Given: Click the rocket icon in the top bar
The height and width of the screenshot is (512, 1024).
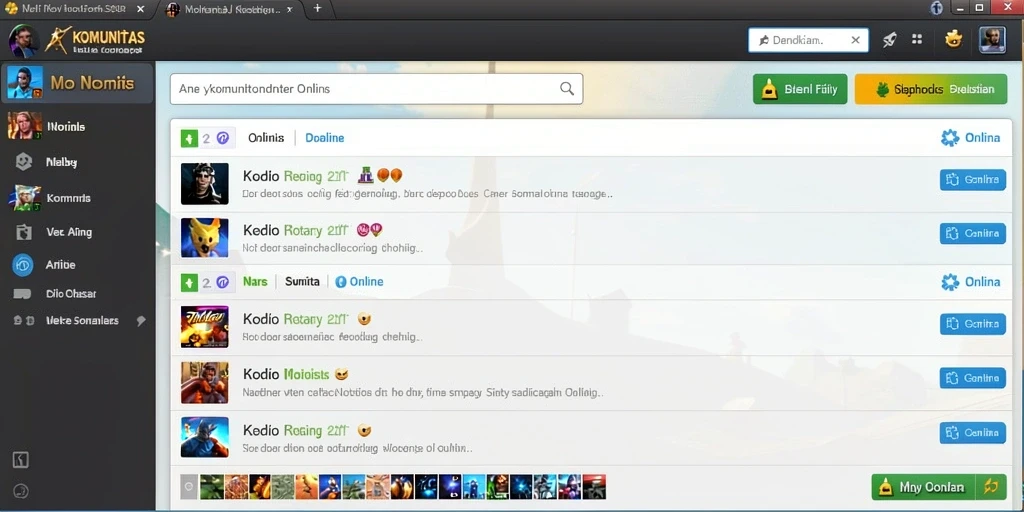Looking at the screenshot, I should (x=889, y=40).
